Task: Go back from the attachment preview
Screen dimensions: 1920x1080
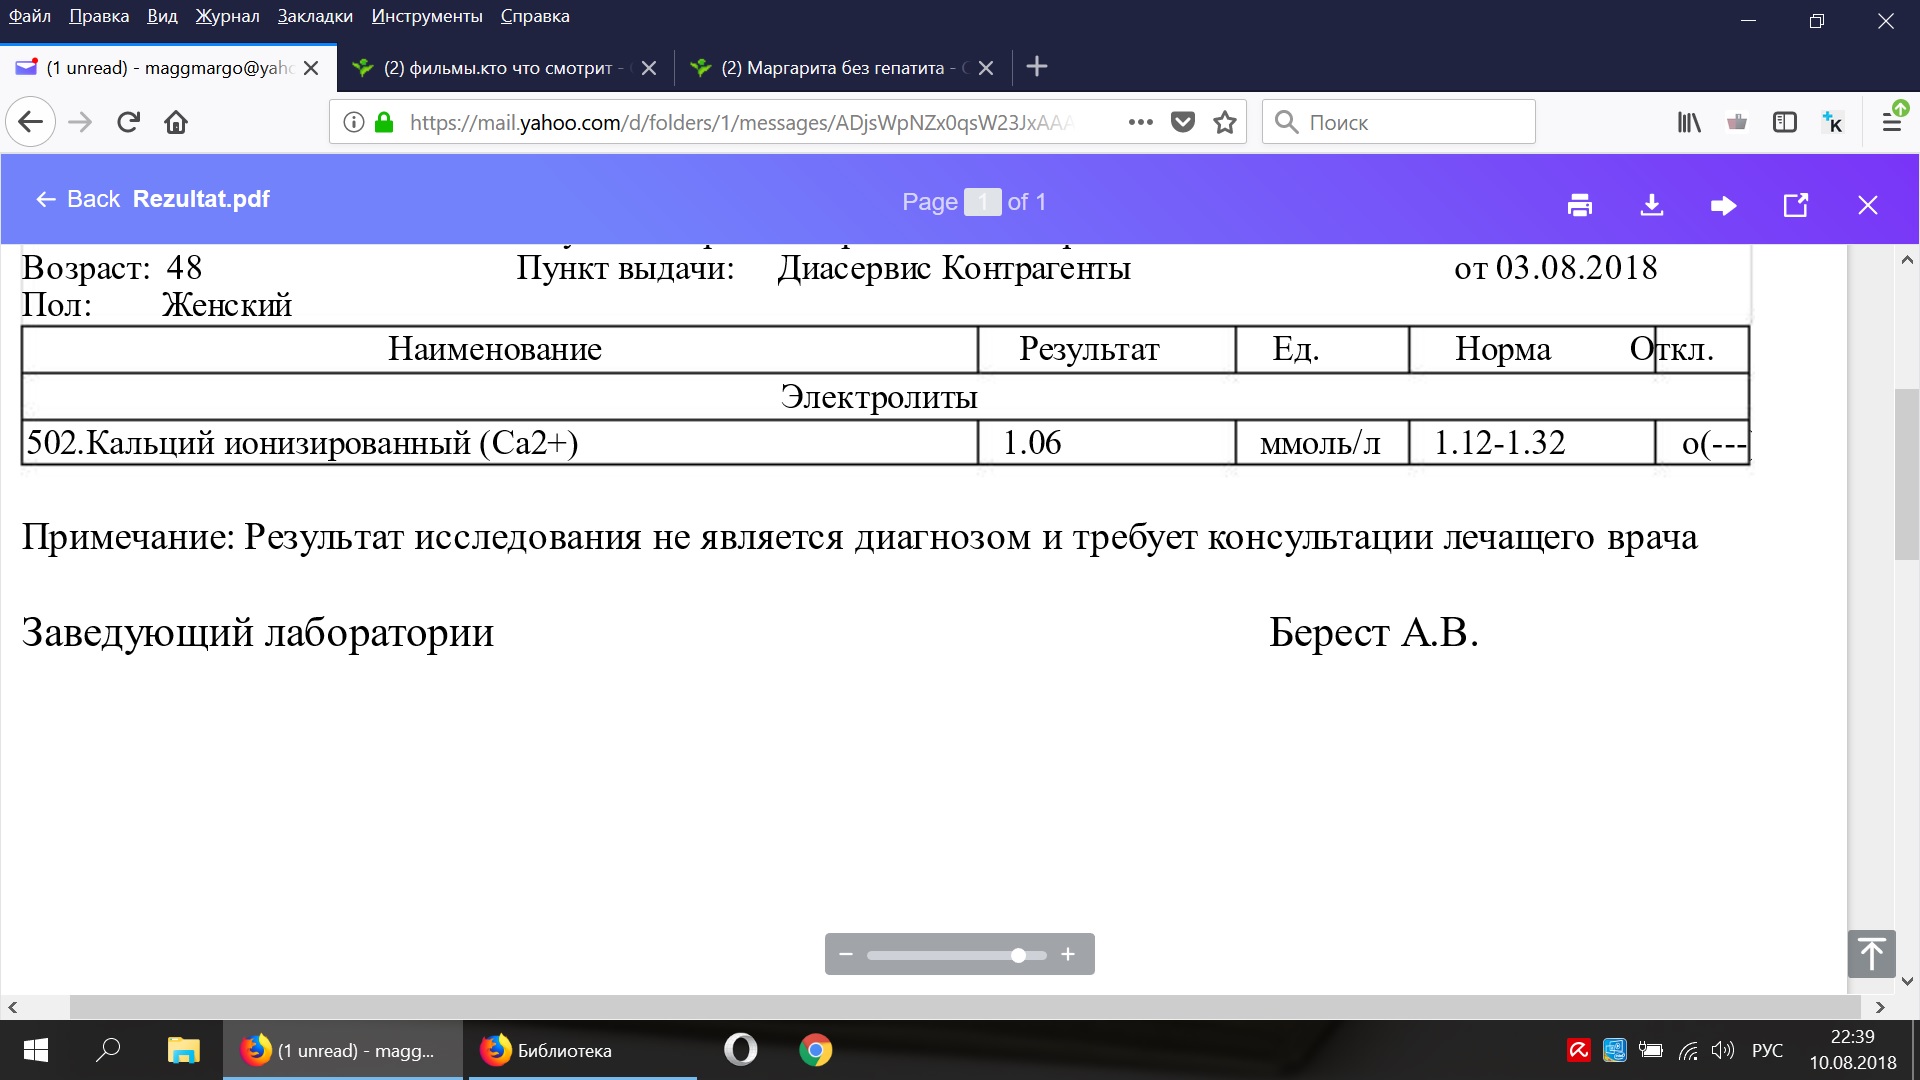Action: click(78, 199)
